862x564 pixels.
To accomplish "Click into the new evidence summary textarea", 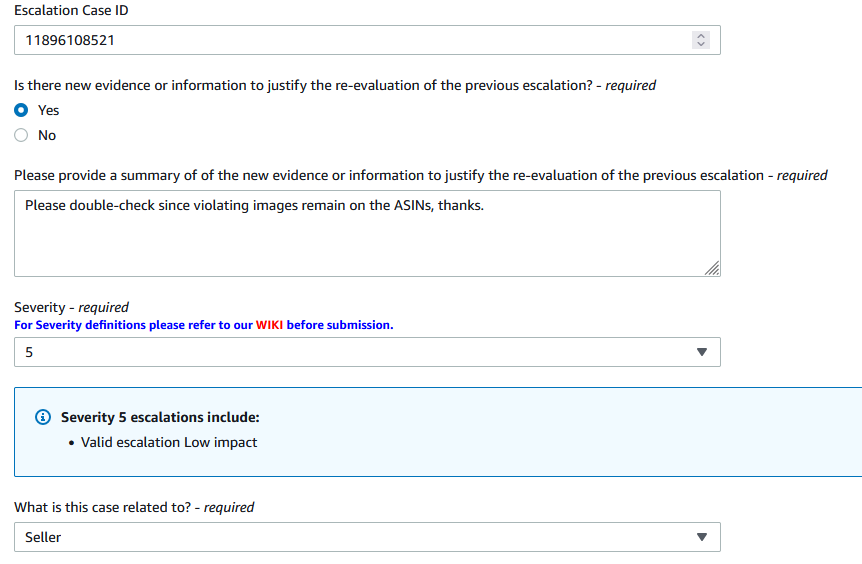I will [366, 233].
